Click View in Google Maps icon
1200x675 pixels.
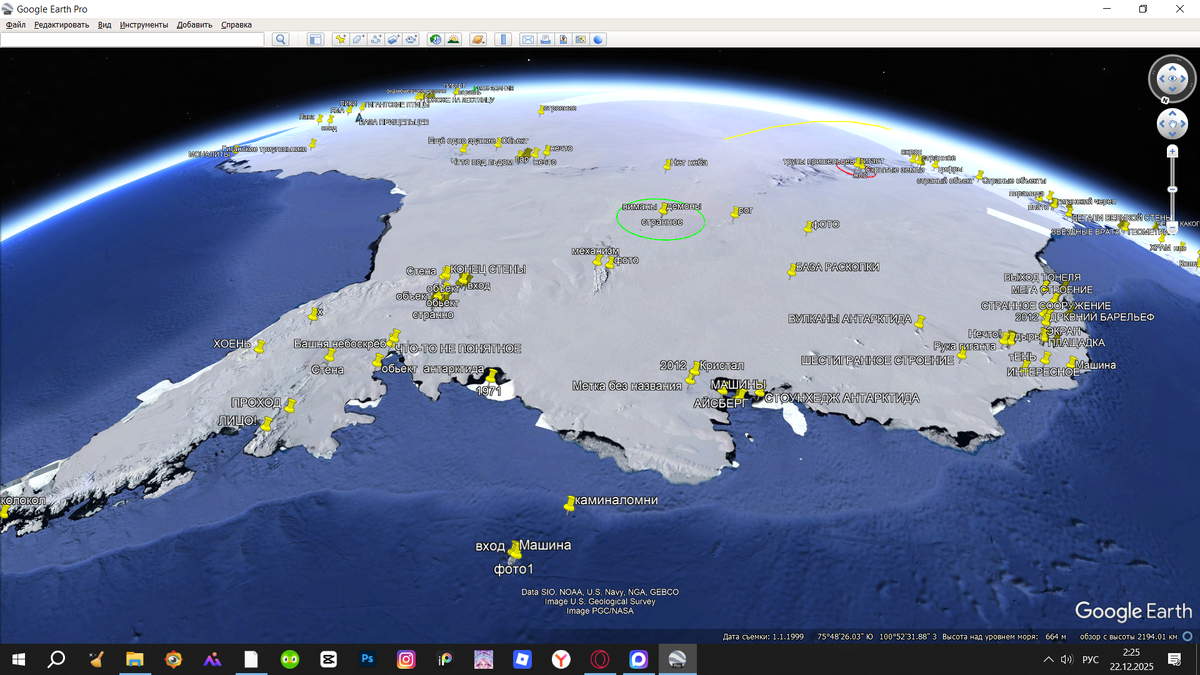pos(581,40)
